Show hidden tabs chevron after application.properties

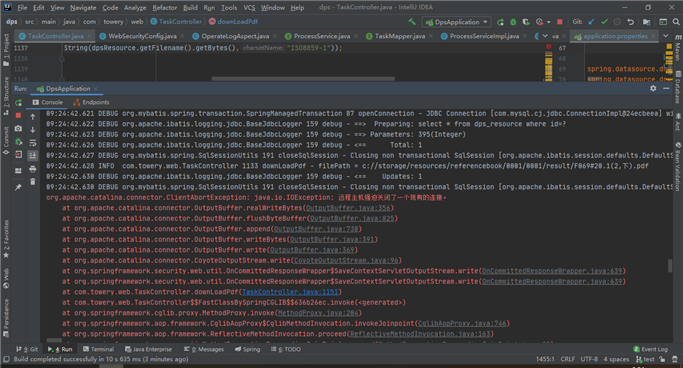tap(666, 36)
